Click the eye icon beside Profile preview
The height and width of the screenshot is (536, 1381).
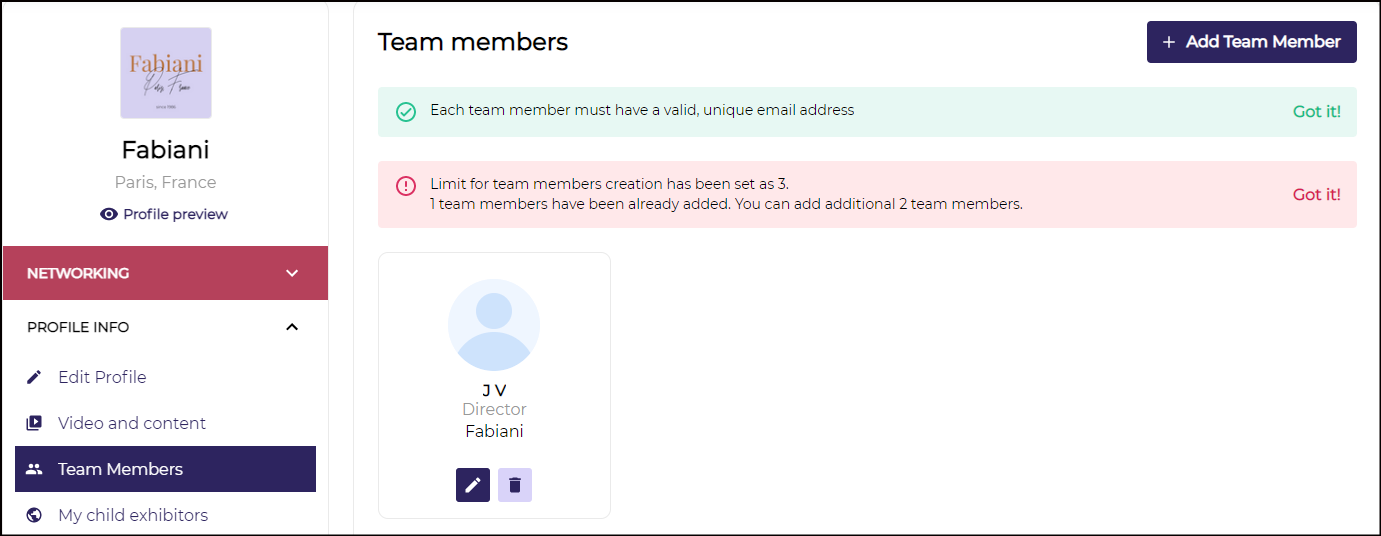coord(109,214)
